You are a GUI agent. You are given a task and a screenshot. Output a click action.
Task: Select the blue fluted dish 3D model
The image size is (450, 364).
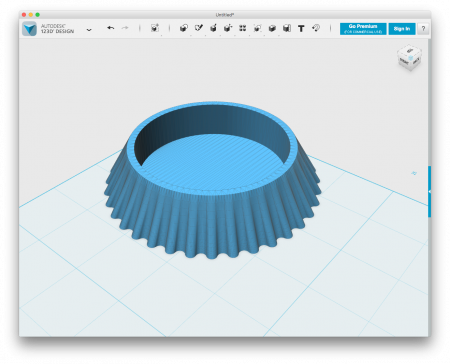(213, 180)
